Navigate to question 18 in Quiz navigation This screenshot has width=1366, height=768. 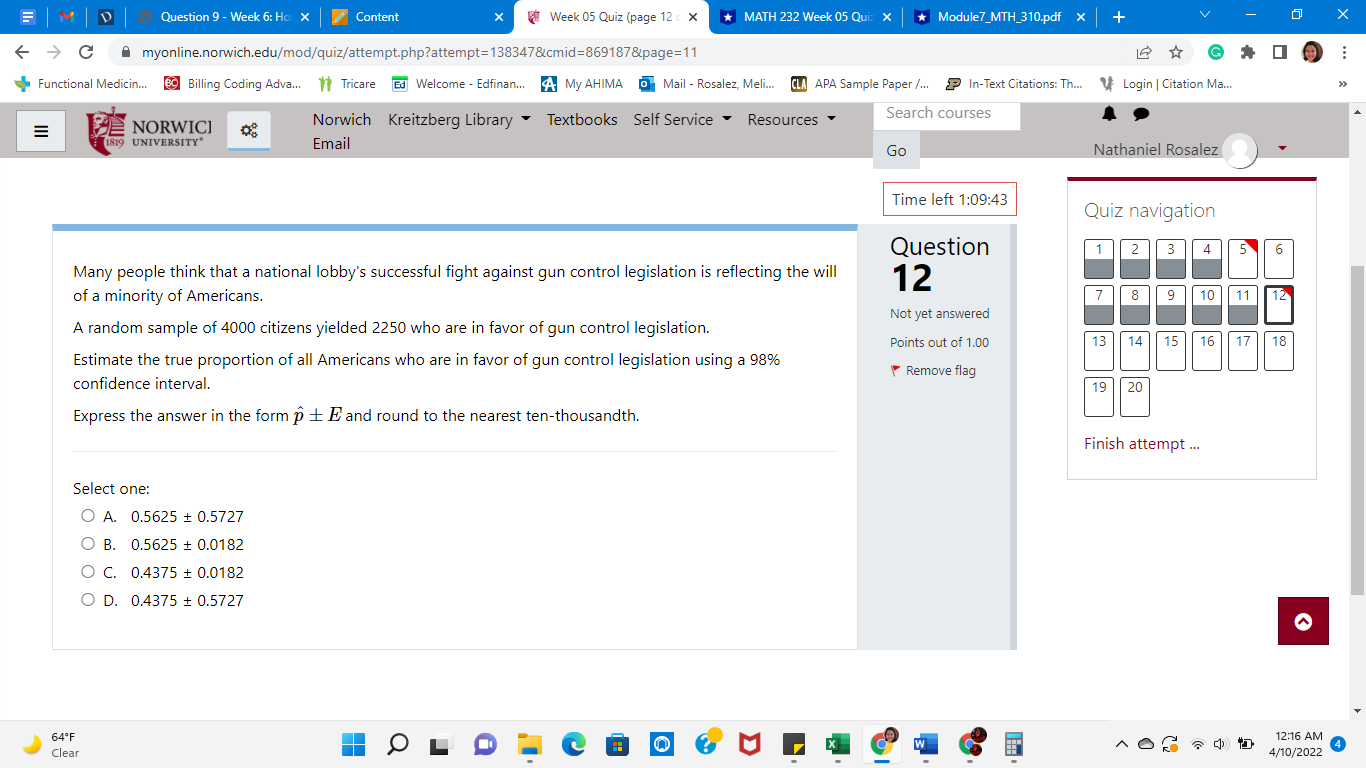[1279, 351]
